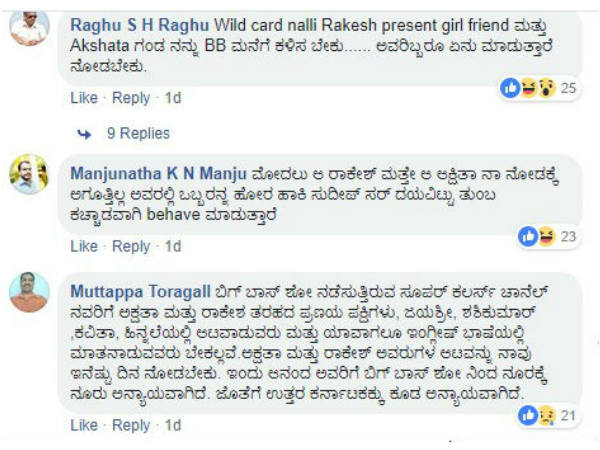Image resolution: width=600 pixels, height=450 pixels.
Task: Reply to Manjunatha K N Manju's comment
Action: click(x=131, y=246)
